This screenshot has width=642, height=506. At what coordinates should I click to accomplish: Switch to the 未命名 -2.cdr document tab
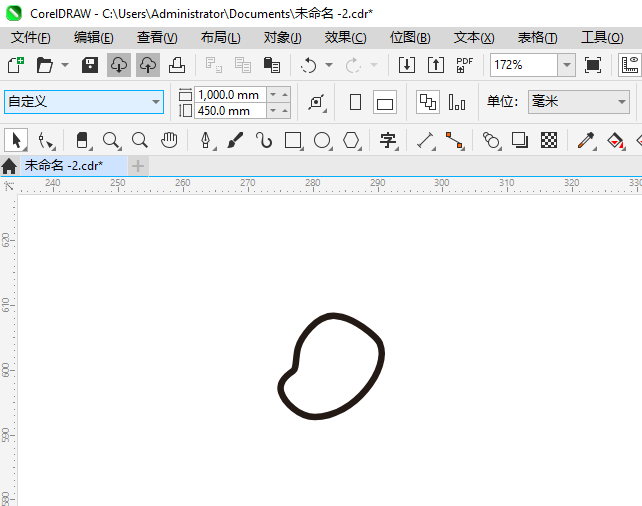(x=74, y=166)
